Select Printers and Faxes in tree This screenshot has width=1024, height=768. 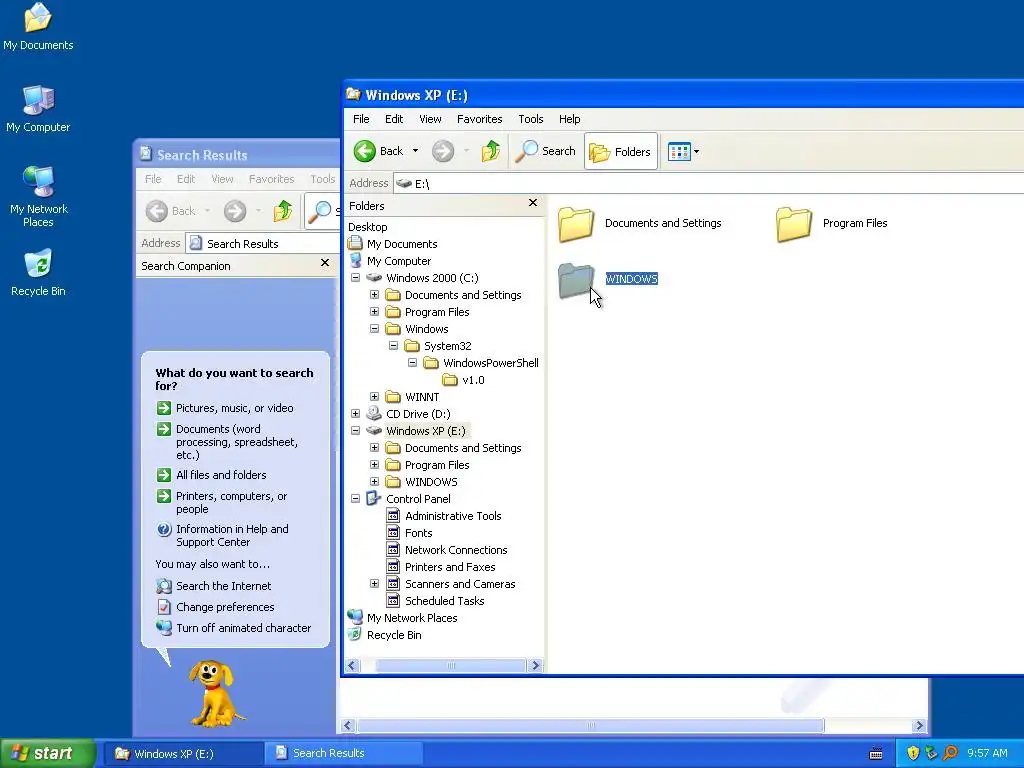coord(450,567)
